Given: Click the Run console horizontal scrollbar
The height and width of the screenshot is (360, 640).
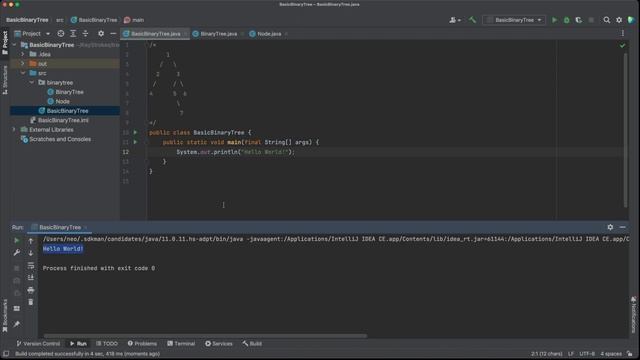Looking at the screenshot, I should [205, 336].
